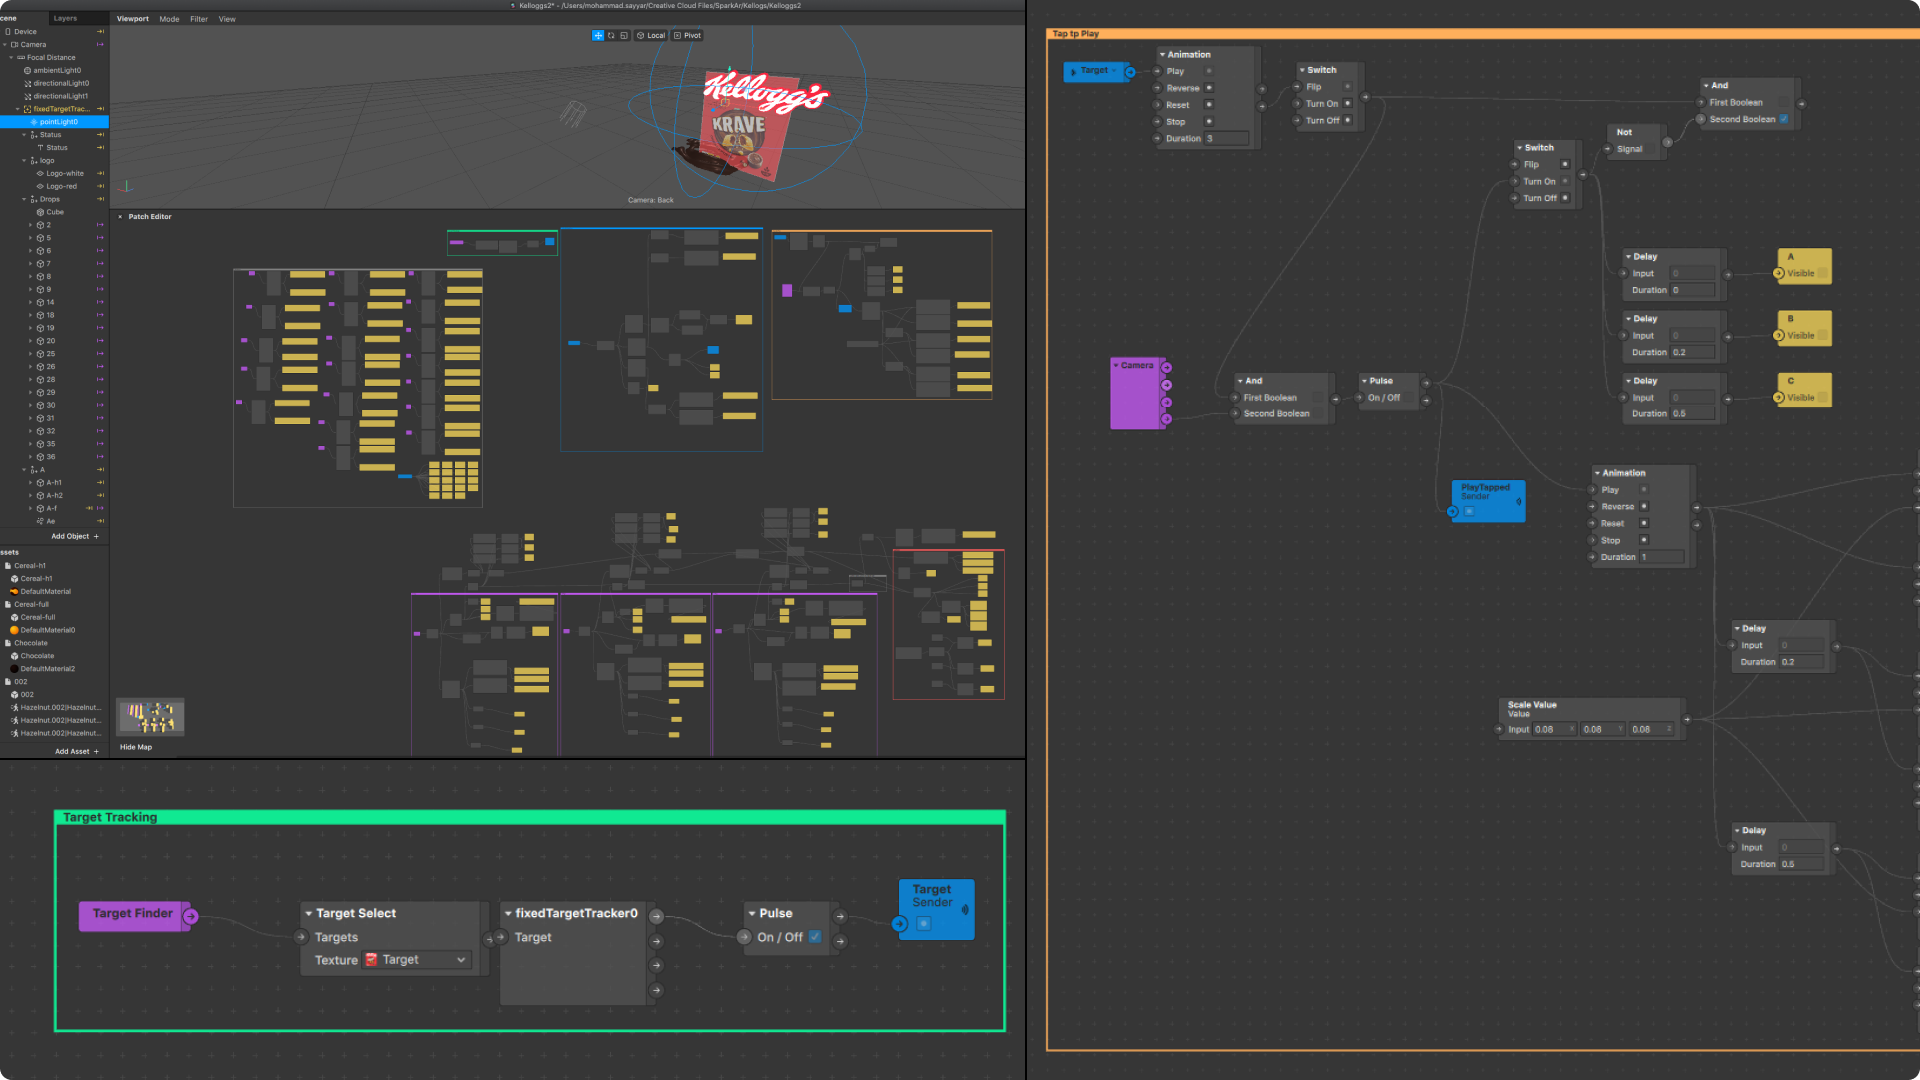Click the first Scale Value input field

pyautogui.click(x=1555, y=730)
